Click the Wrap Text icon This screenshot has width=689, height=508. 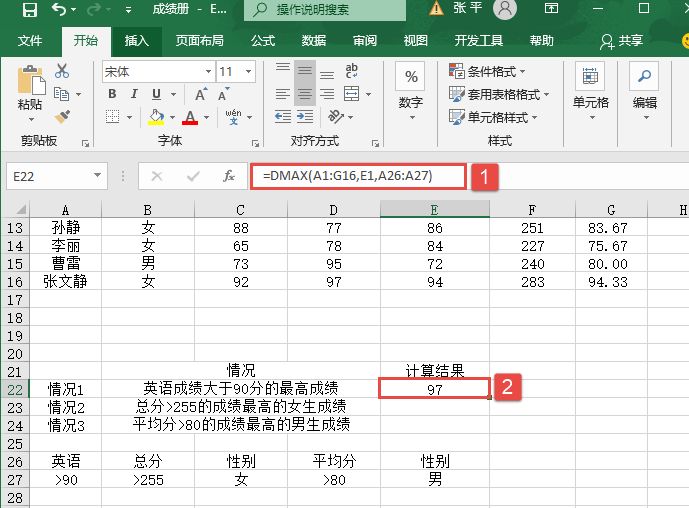click(x=352, y=71)
